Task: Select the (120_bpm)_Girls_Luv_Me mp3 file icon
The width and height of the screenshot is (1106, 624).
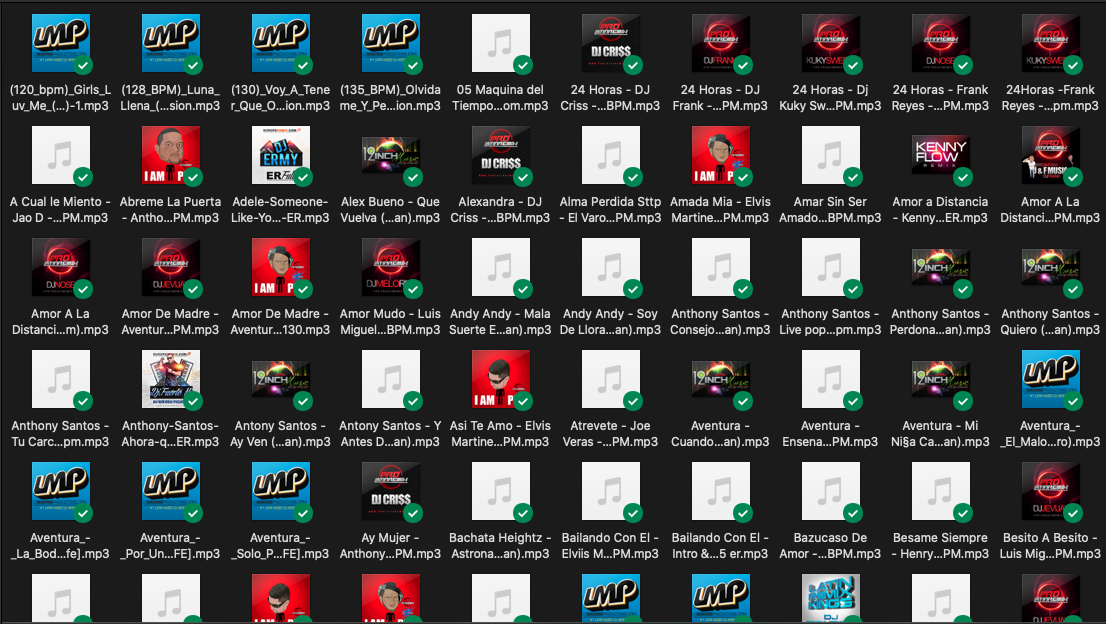Action: coord(60,44)
